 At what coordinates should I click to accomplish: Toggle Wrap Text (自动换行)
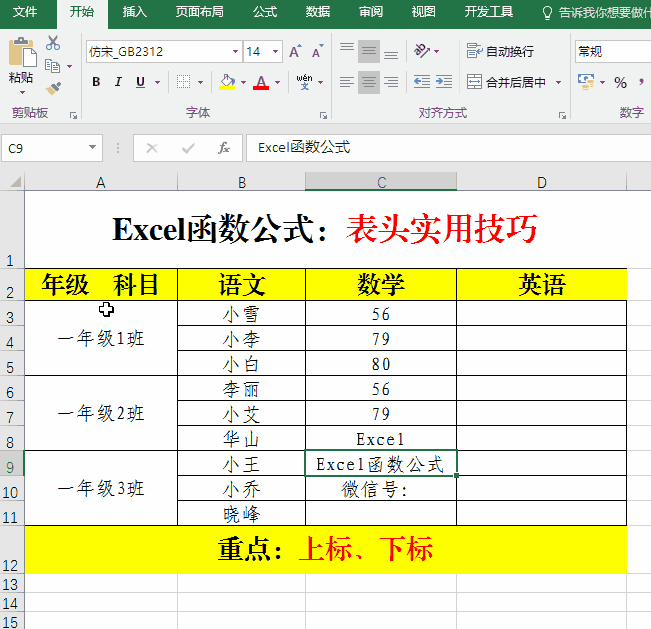pyautogui.click(x=500, y=51)
